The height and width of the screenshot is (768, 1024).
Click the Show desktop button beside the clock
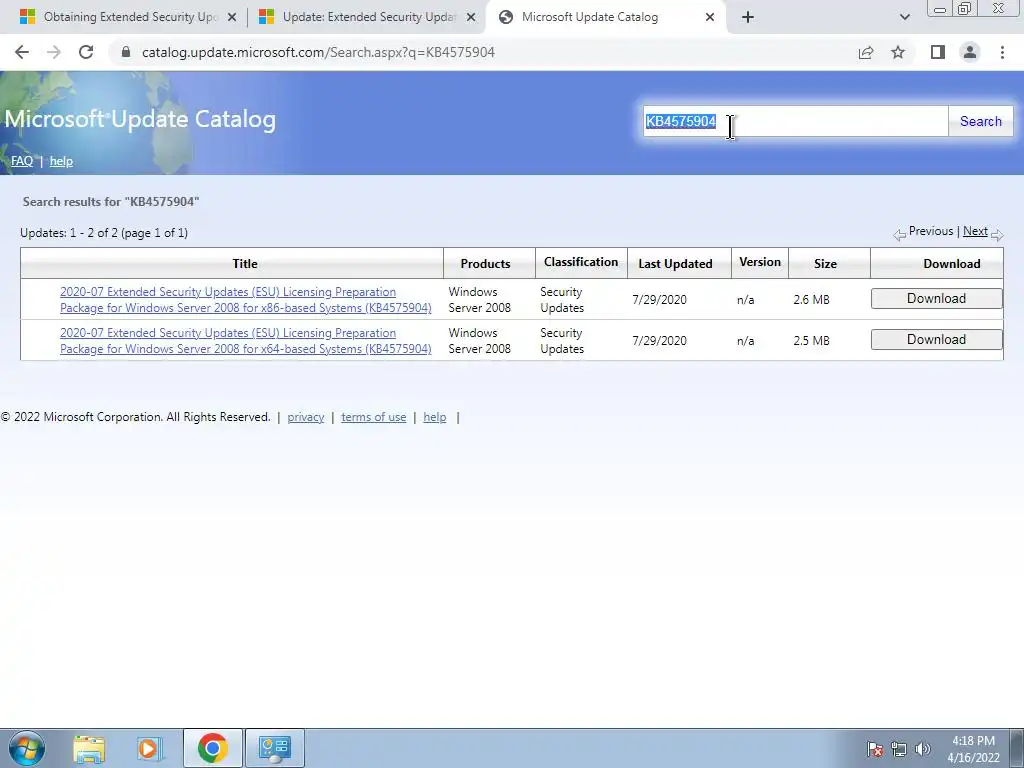point(1017,748)
